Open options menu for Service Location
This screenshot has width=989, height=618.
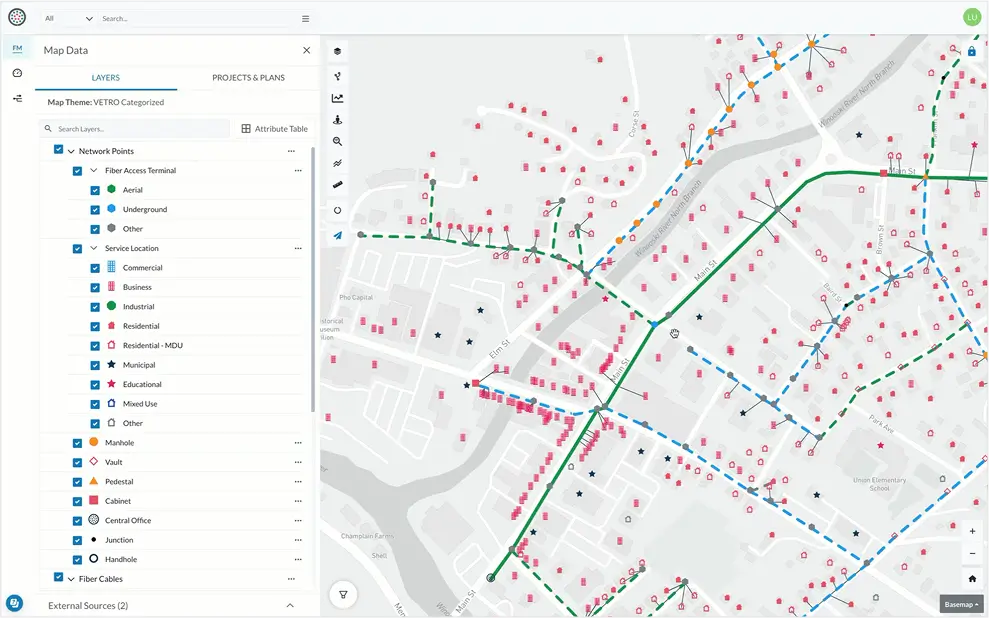coord(298,248)
